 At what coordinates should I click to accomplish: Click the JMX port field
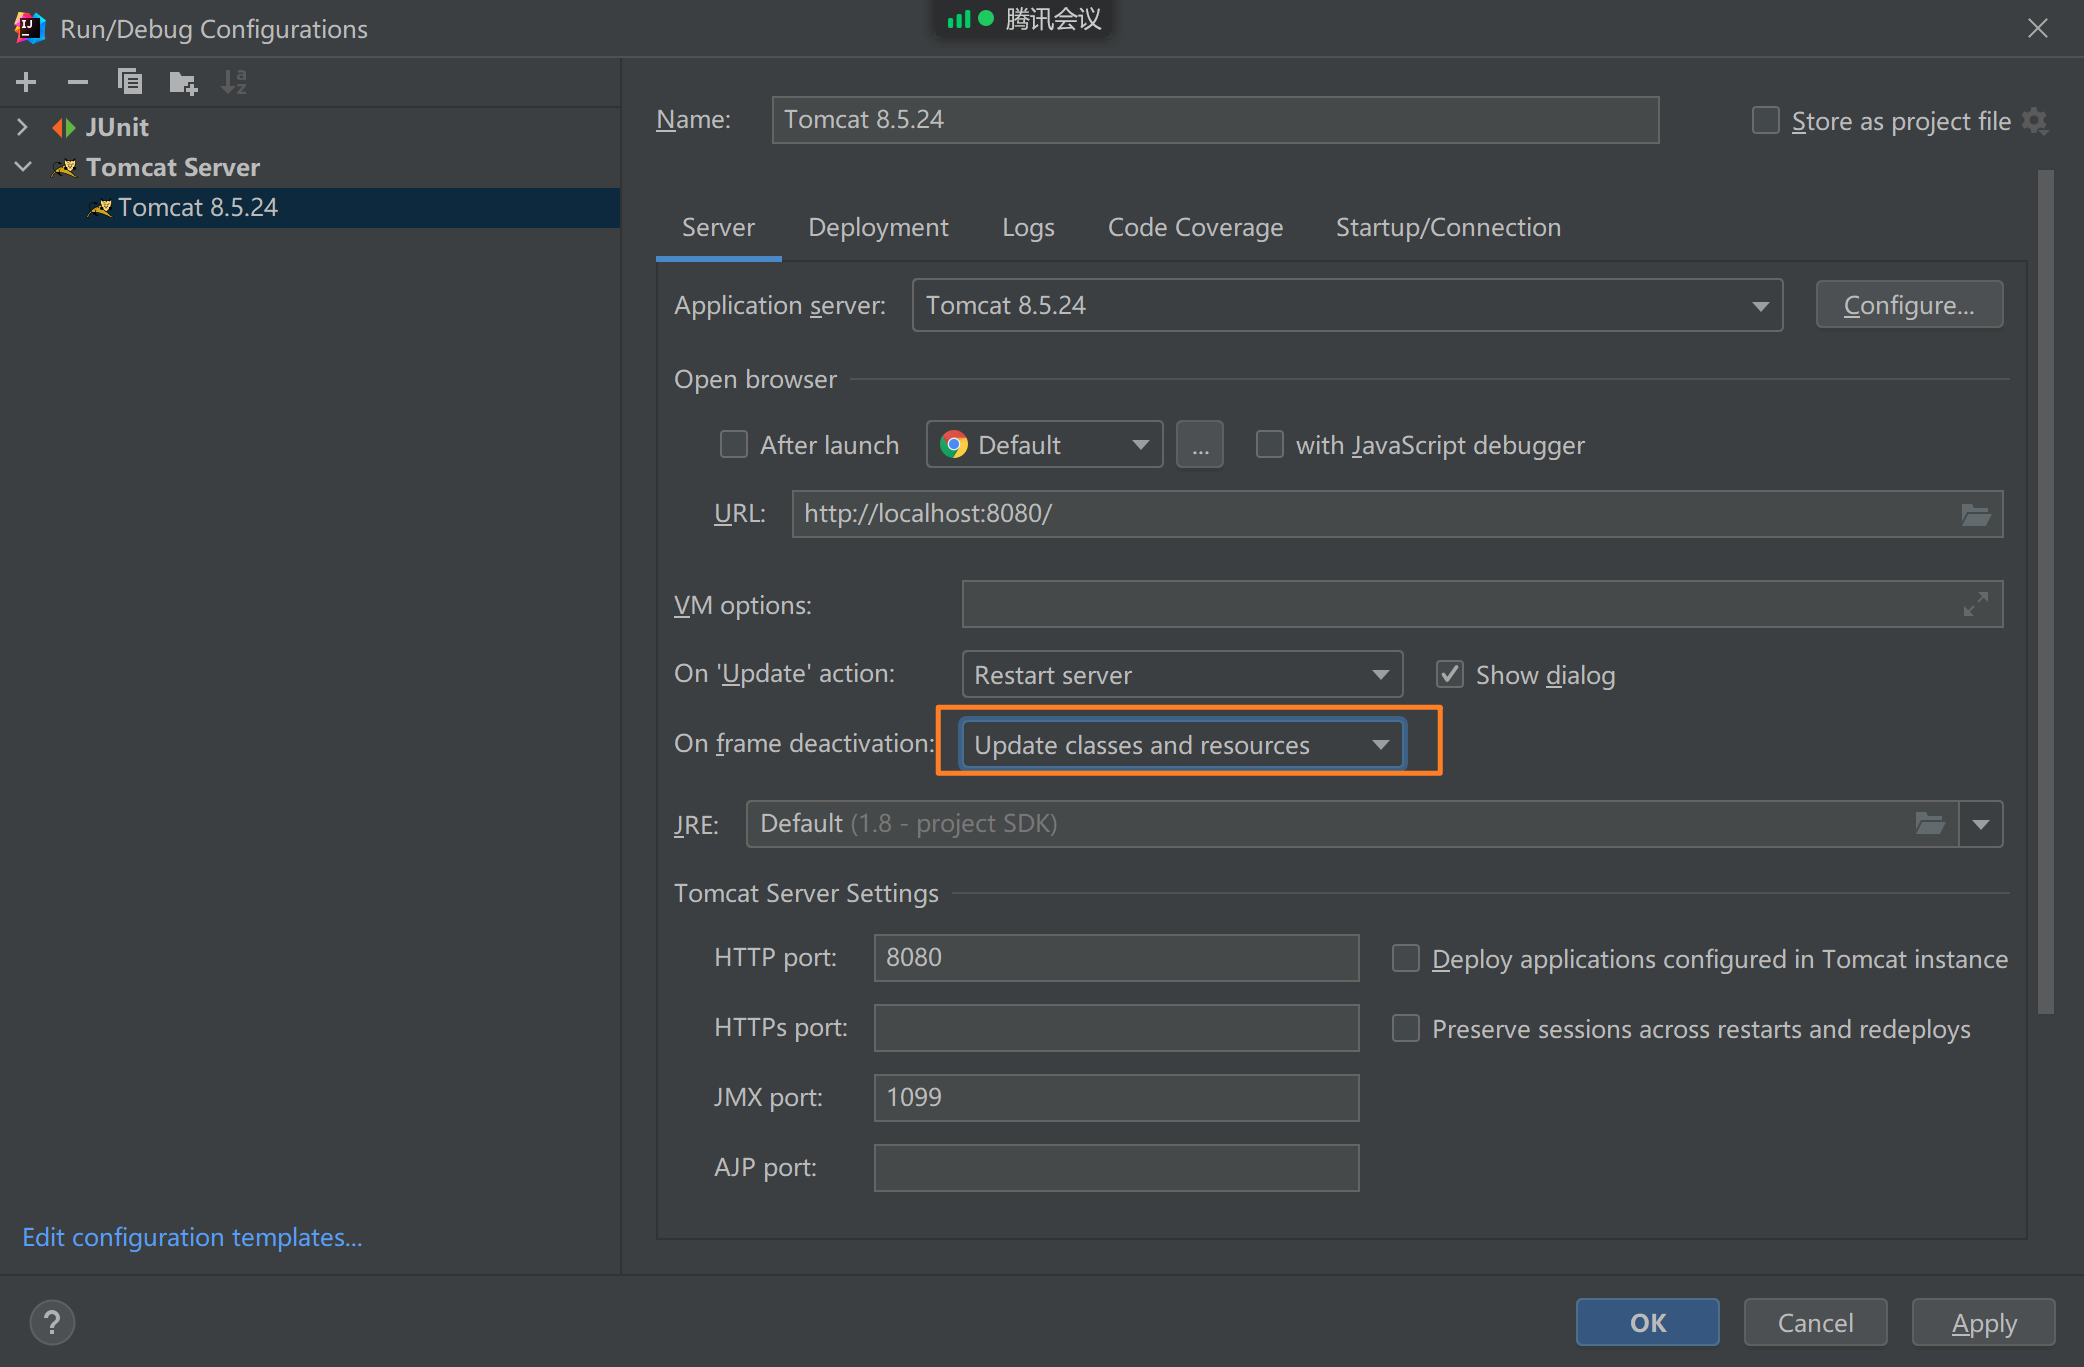(x=1116, y=1098)
